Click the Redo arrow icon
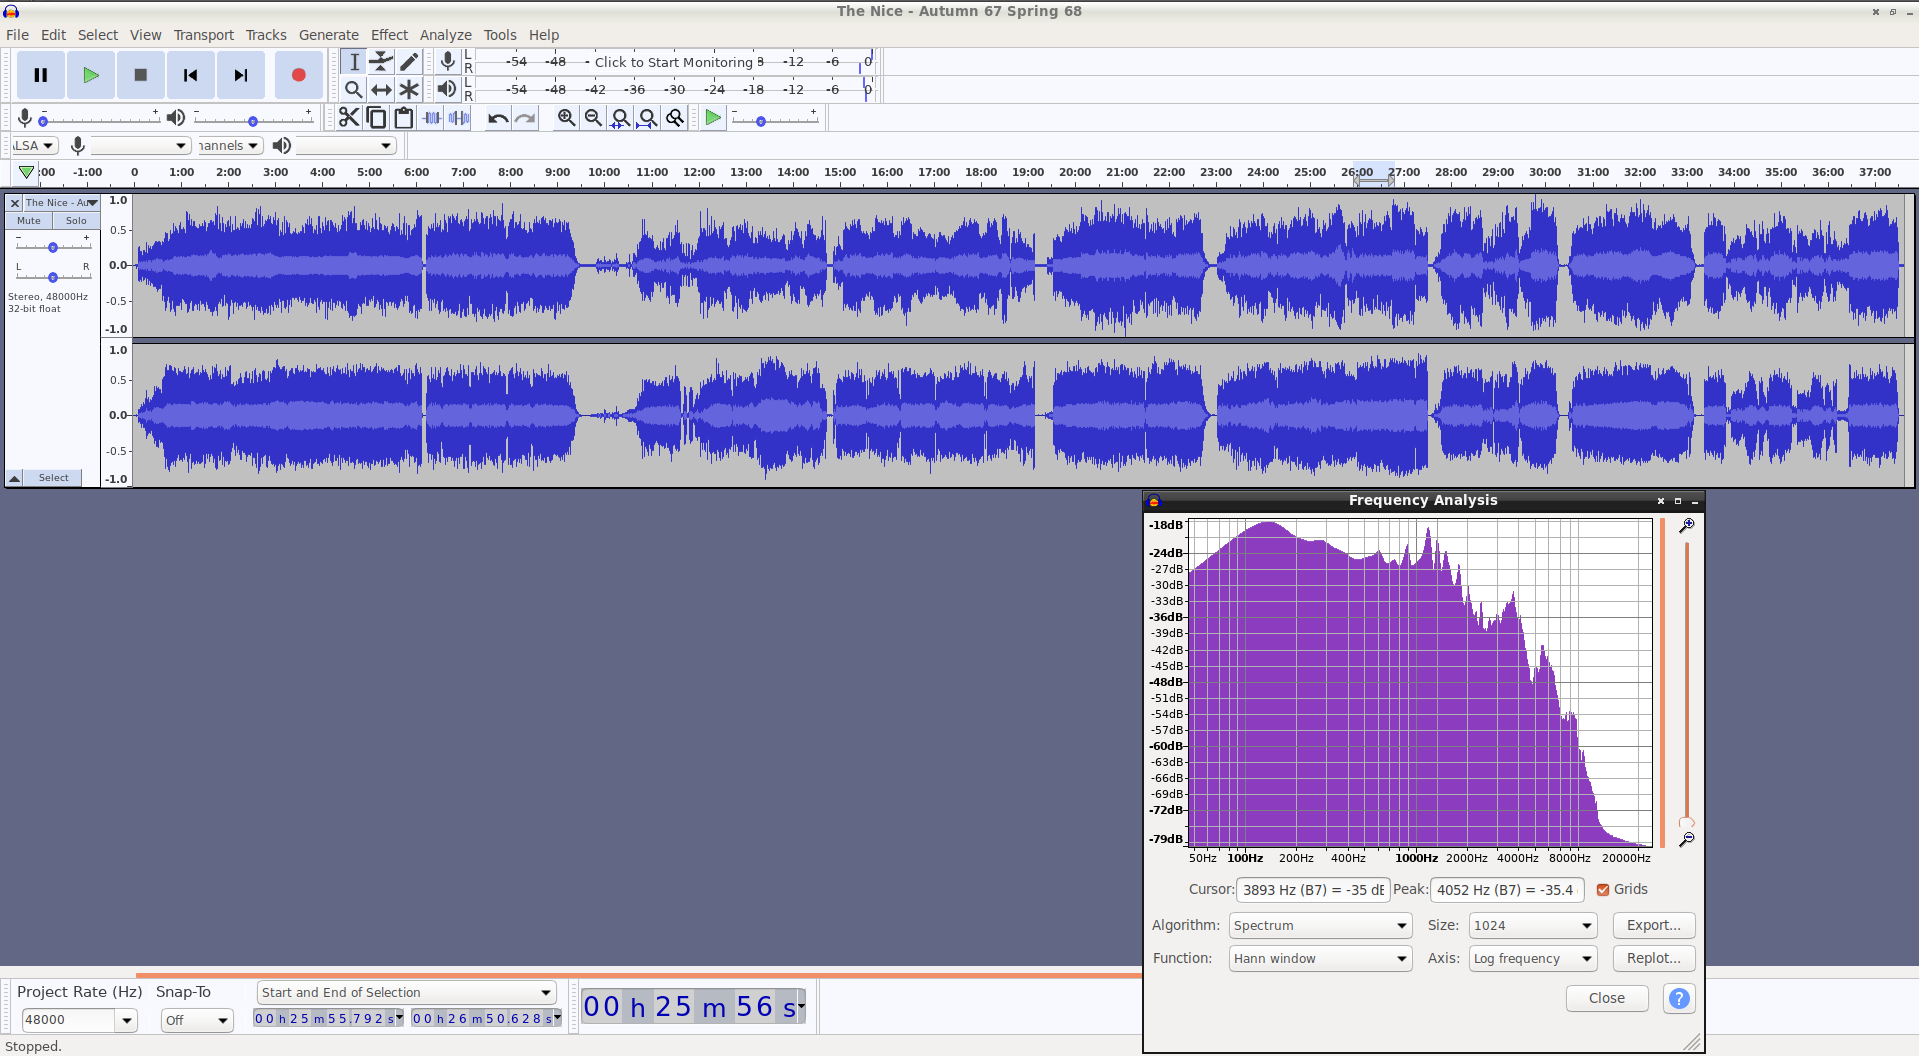The width and height of the screenshot is (1919, 1056). coord(525,118)
